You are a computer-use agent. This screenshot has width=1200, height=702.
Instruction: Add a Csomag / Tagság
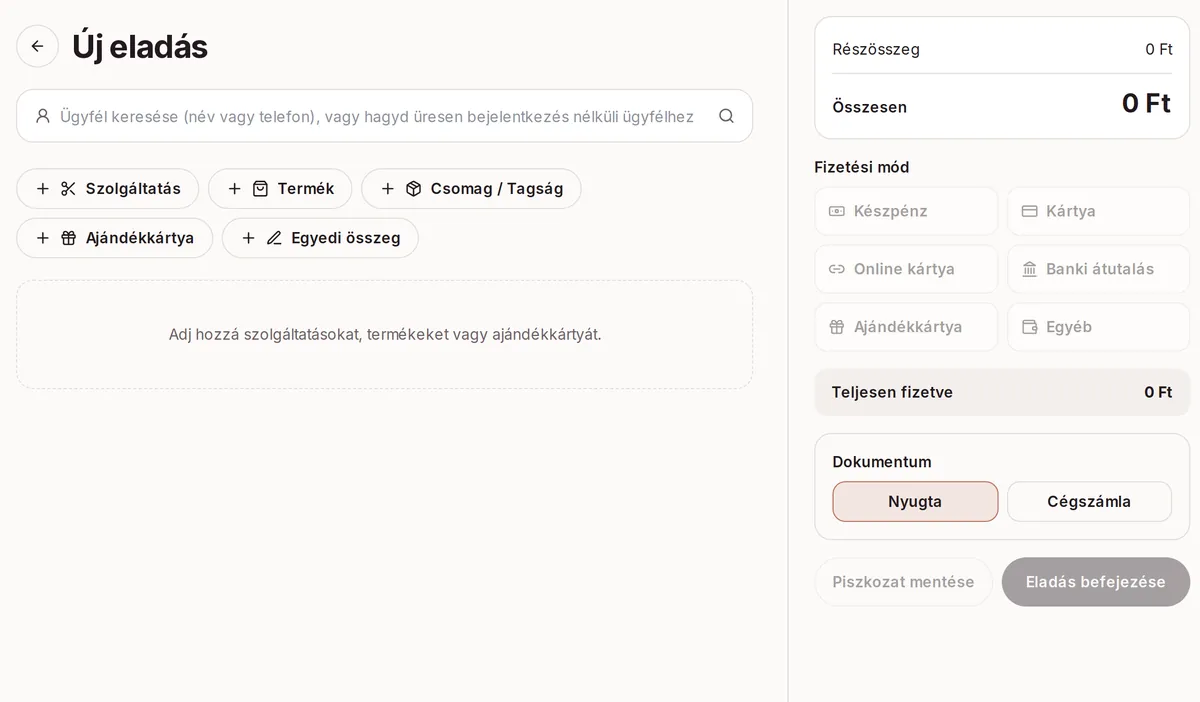[x=471, y=188]
